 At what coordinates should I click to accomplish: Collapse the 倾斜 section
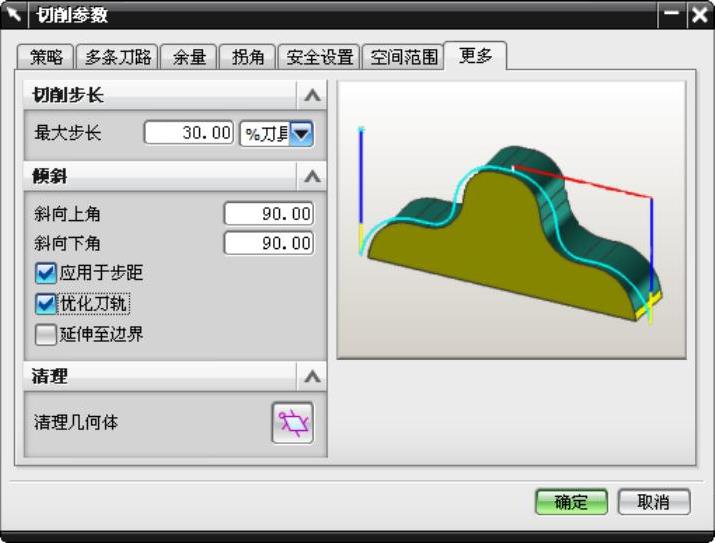click(312, 176)
